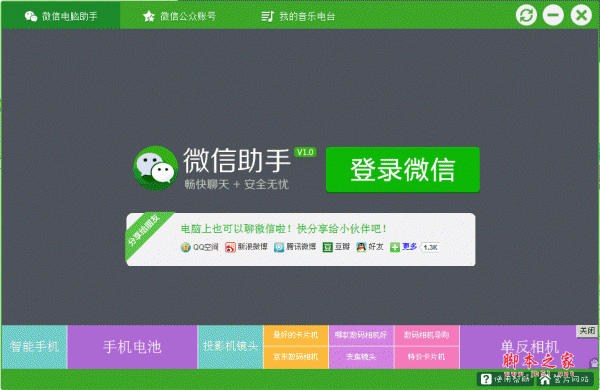Open the 我的音乐电台 tab
This screenshot has height=390, width=600.
point(298,16)
